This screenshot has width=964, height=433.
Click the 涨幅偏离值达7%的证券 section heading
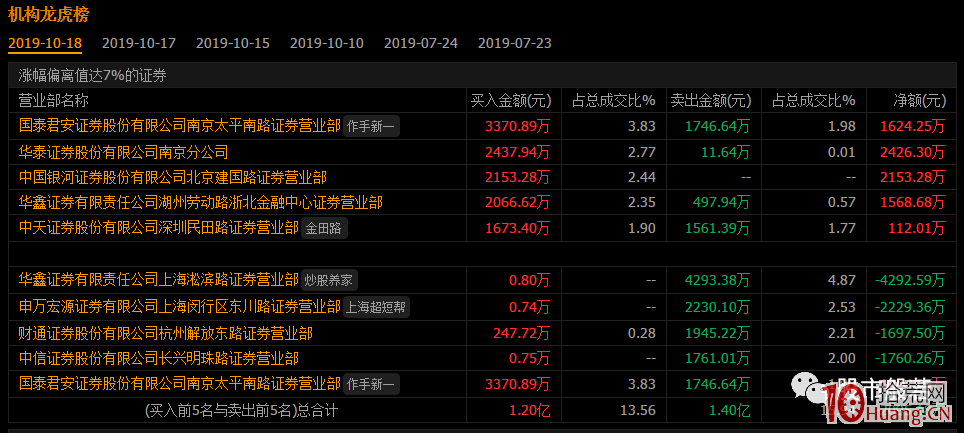coord(92,76)
